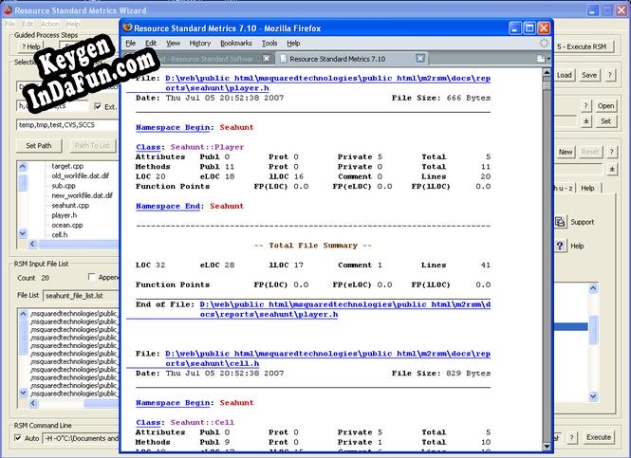Select old_workfile.dat.dif in the file tree

80,175
